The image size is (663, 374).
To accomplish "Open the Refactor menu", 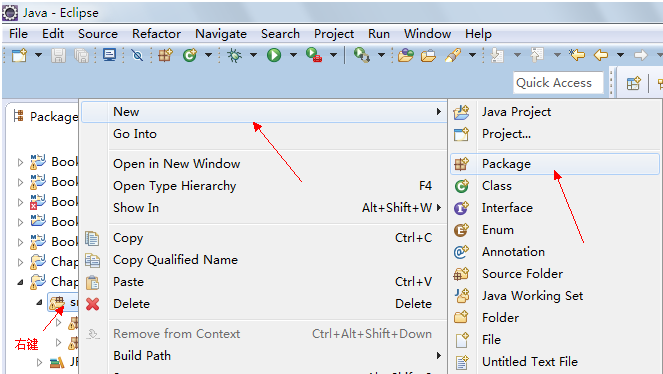I will (x=156, y=34).
